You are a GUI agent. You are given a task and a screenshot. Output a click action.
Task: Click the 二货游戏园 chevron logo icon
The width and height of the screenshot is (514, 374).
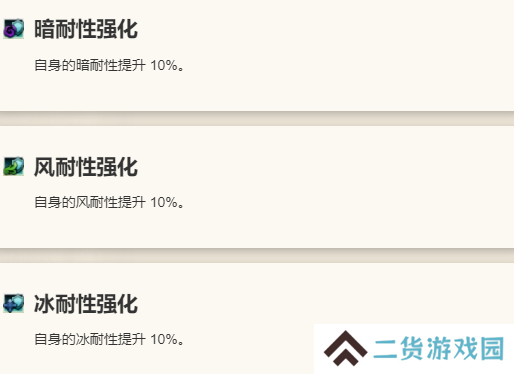tap(346, 348)
